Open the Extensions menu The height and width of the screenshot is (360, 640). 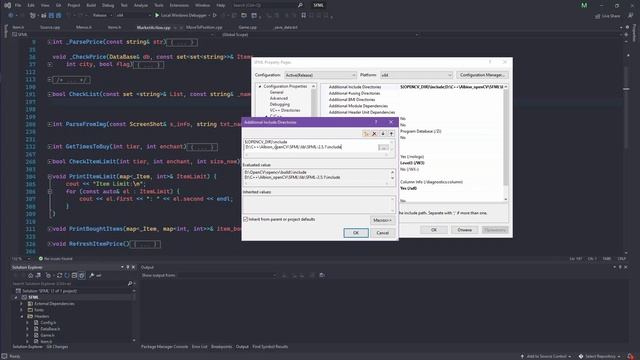(179, 5)
